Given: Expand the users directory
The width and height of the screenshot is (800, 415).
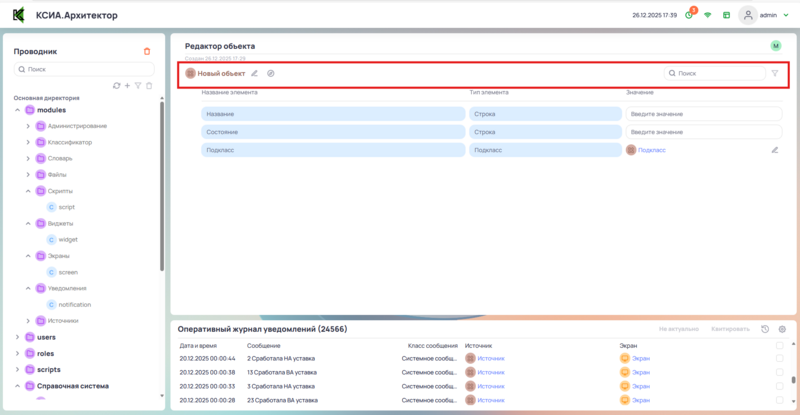Looking at the screenshot, I should 17,337.
